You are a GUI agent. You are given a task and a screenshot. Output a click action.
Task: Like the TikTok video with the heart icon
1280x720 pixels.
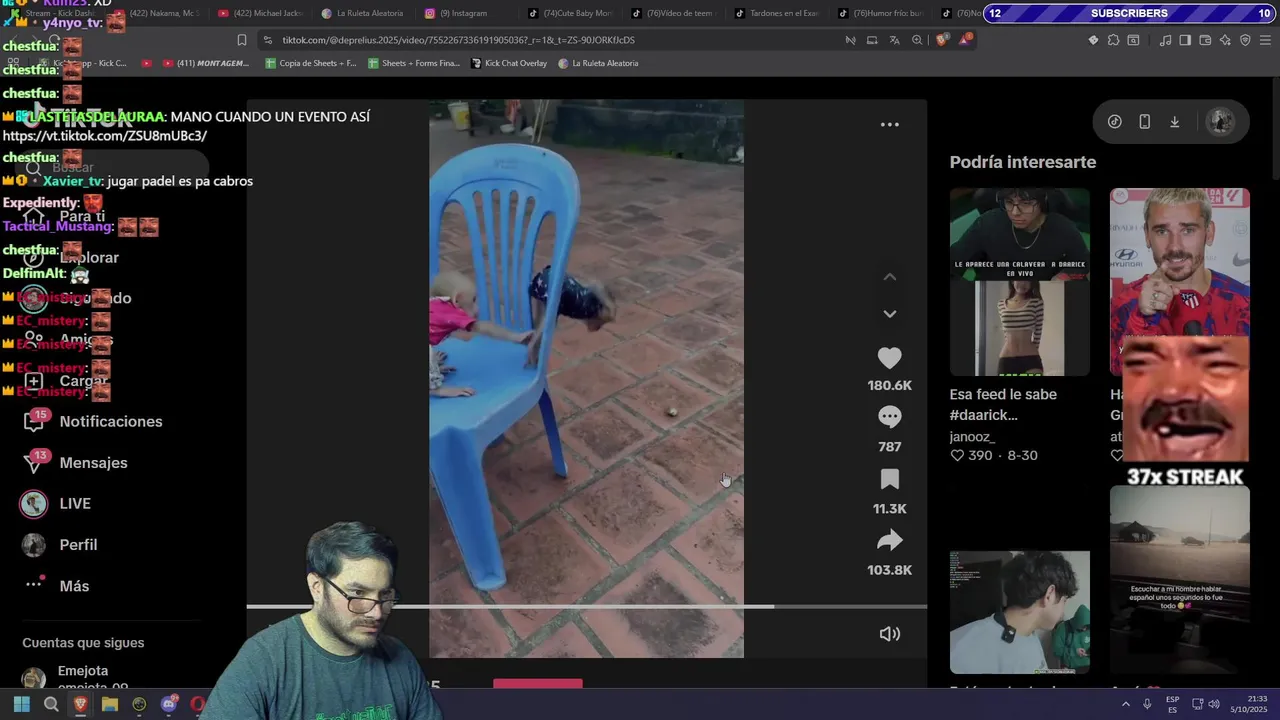click(889, 358)
